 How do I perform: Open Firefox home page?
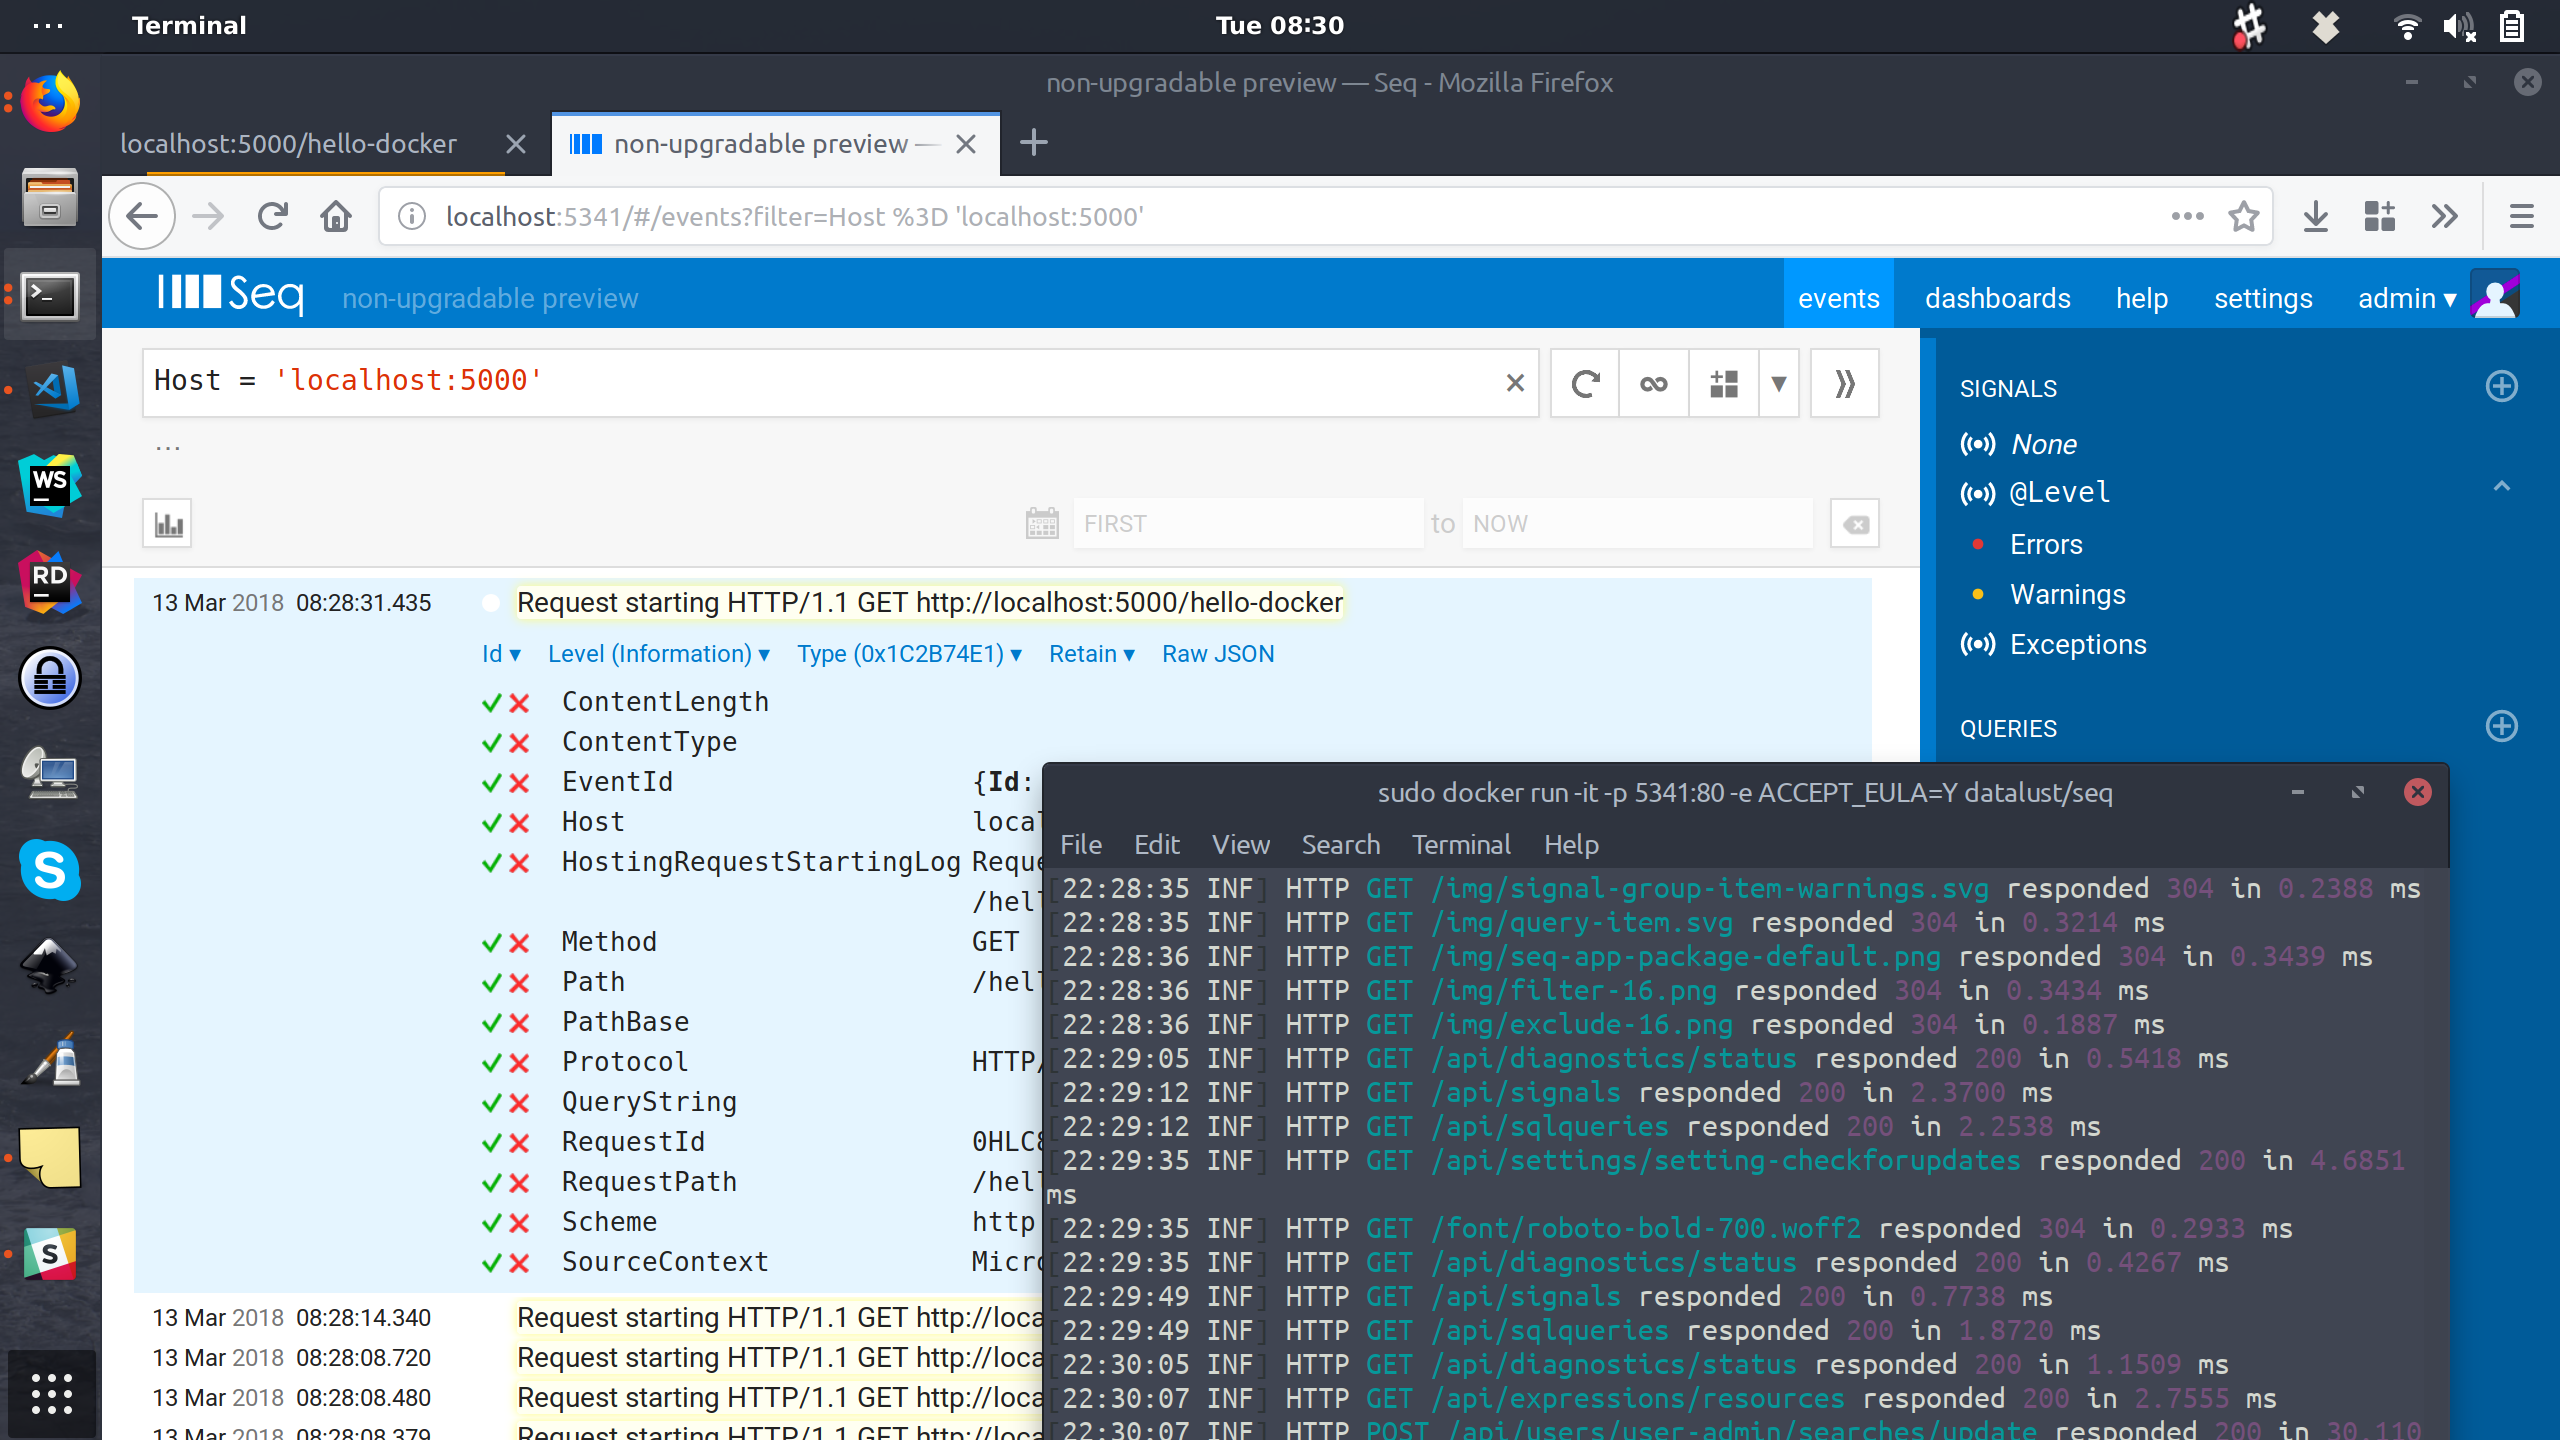tap(336, 216)
